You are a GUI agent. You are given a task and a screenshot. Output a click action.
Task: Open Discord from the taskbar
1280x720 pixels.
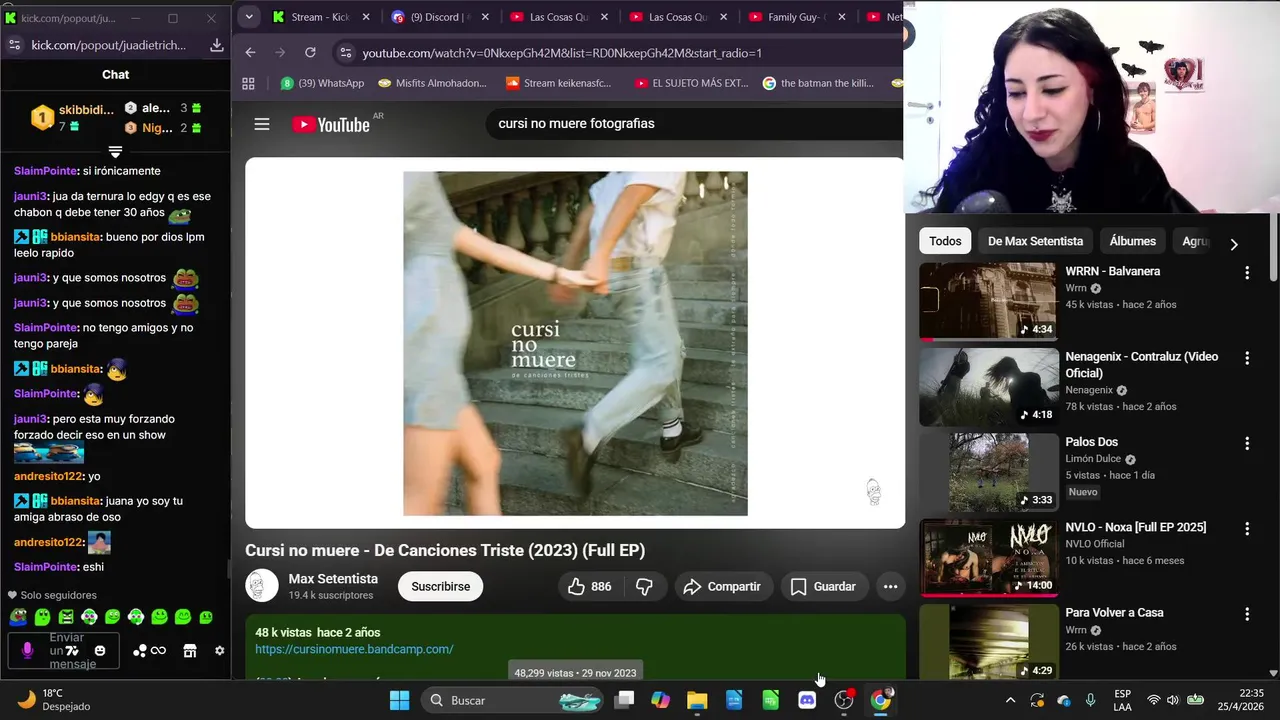[807, 700]
